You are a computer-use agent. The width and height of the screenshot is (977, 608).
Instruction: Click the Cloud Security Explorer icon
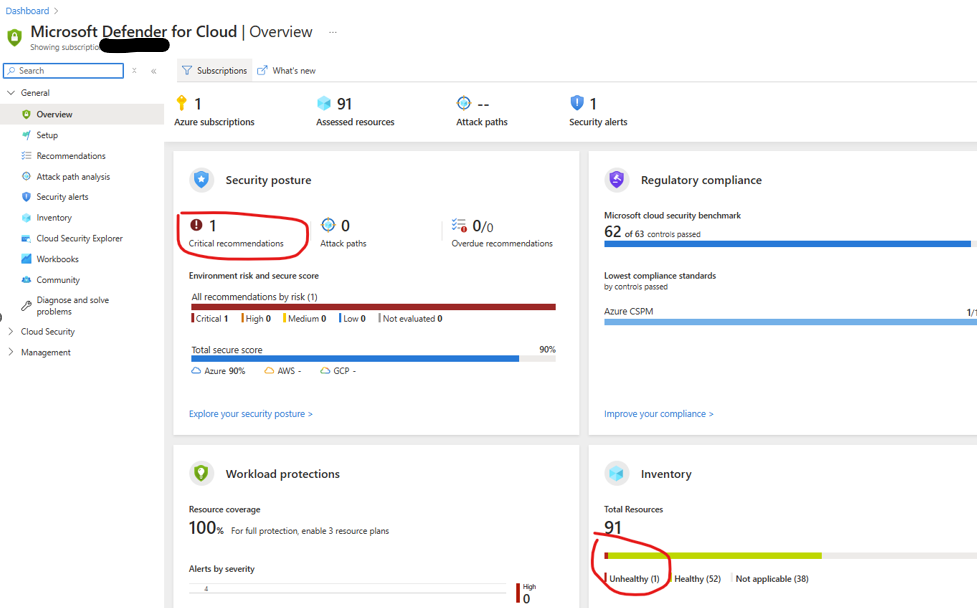point(26,238)
